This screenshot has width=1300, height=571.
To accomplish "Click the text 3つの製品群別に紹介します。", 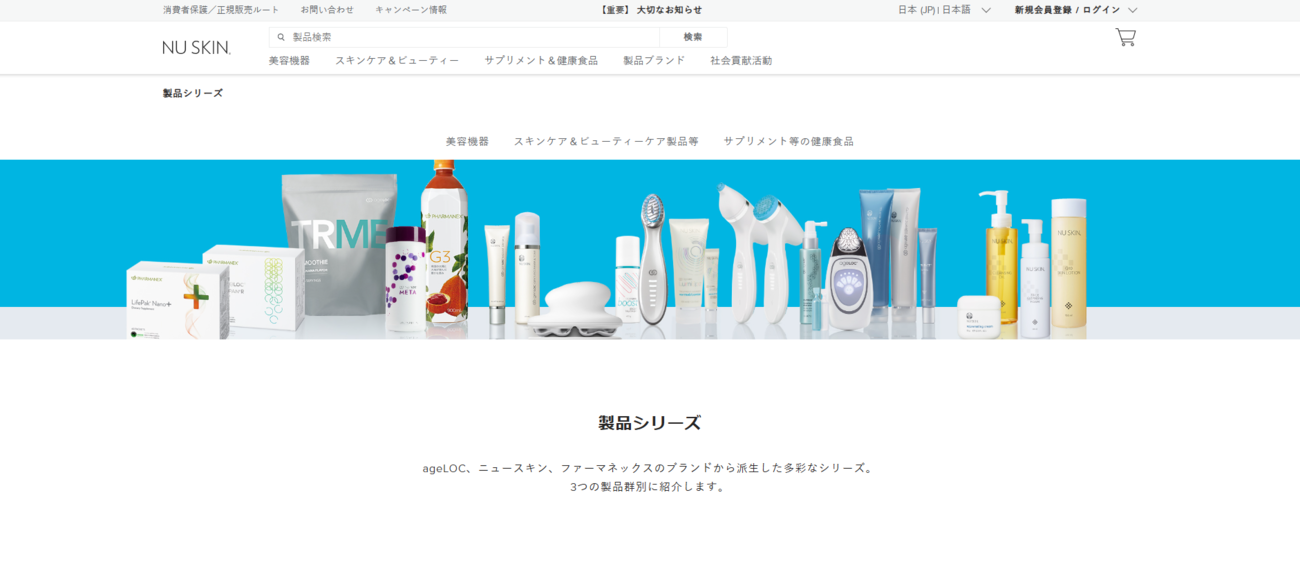I will (x=649, y=487).
